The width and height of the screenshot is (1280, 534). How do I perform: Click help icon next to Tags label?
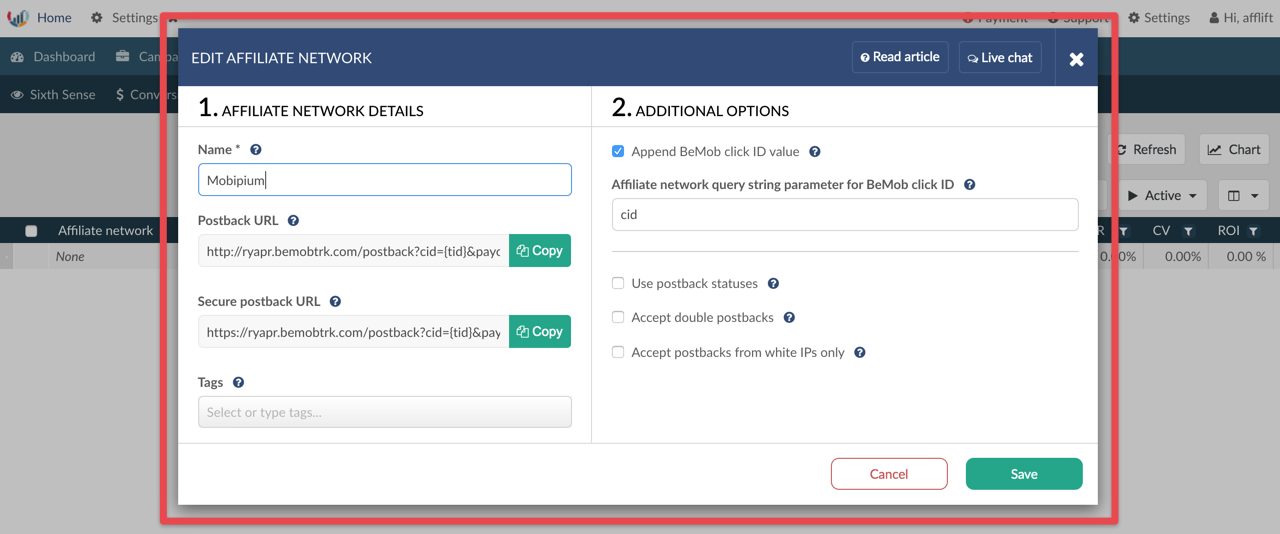coord(238,383)
